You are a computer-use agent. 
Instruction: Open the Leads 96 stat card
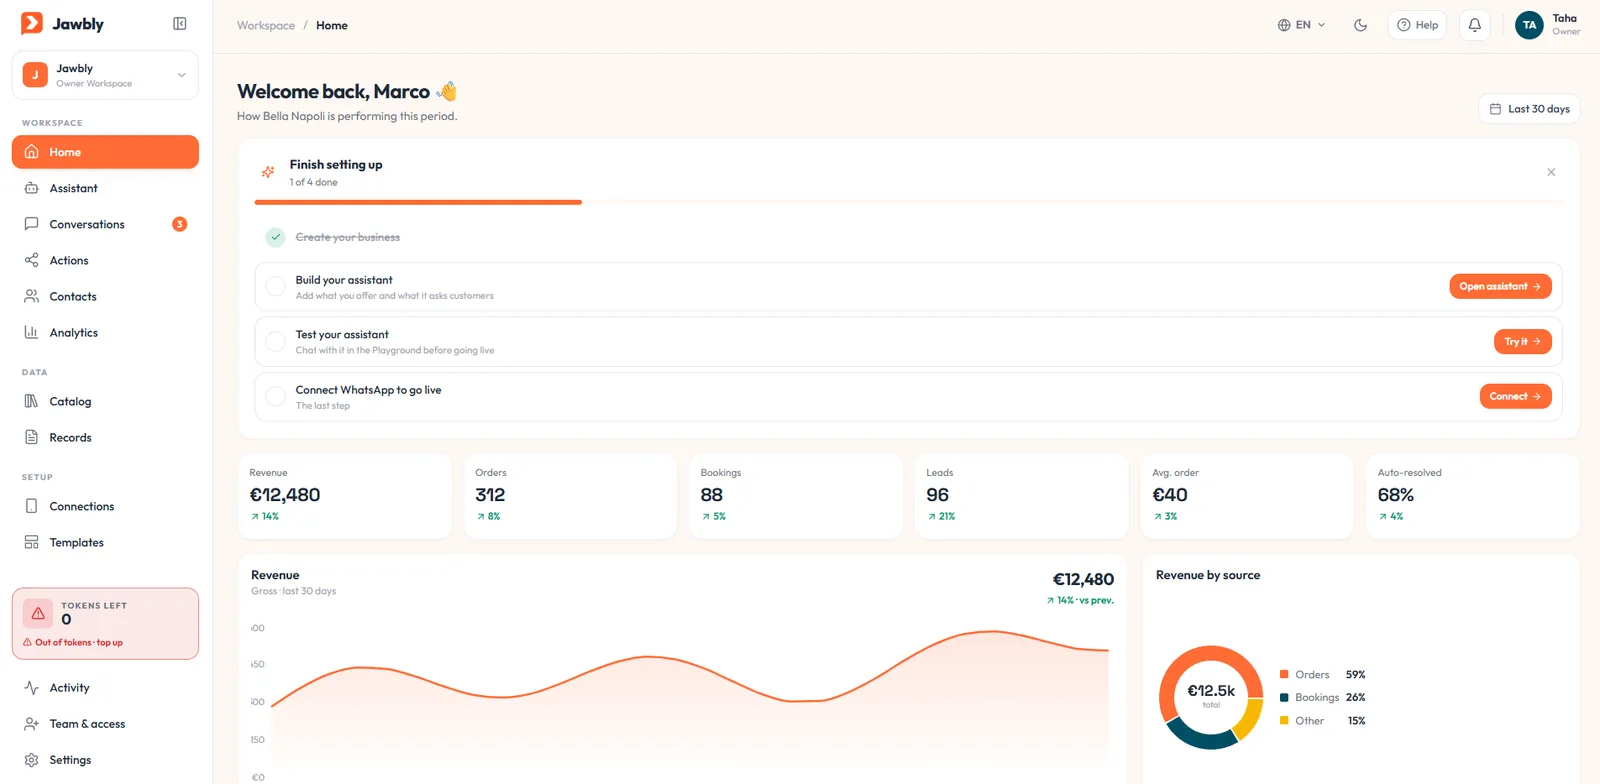coord(1022,496)
